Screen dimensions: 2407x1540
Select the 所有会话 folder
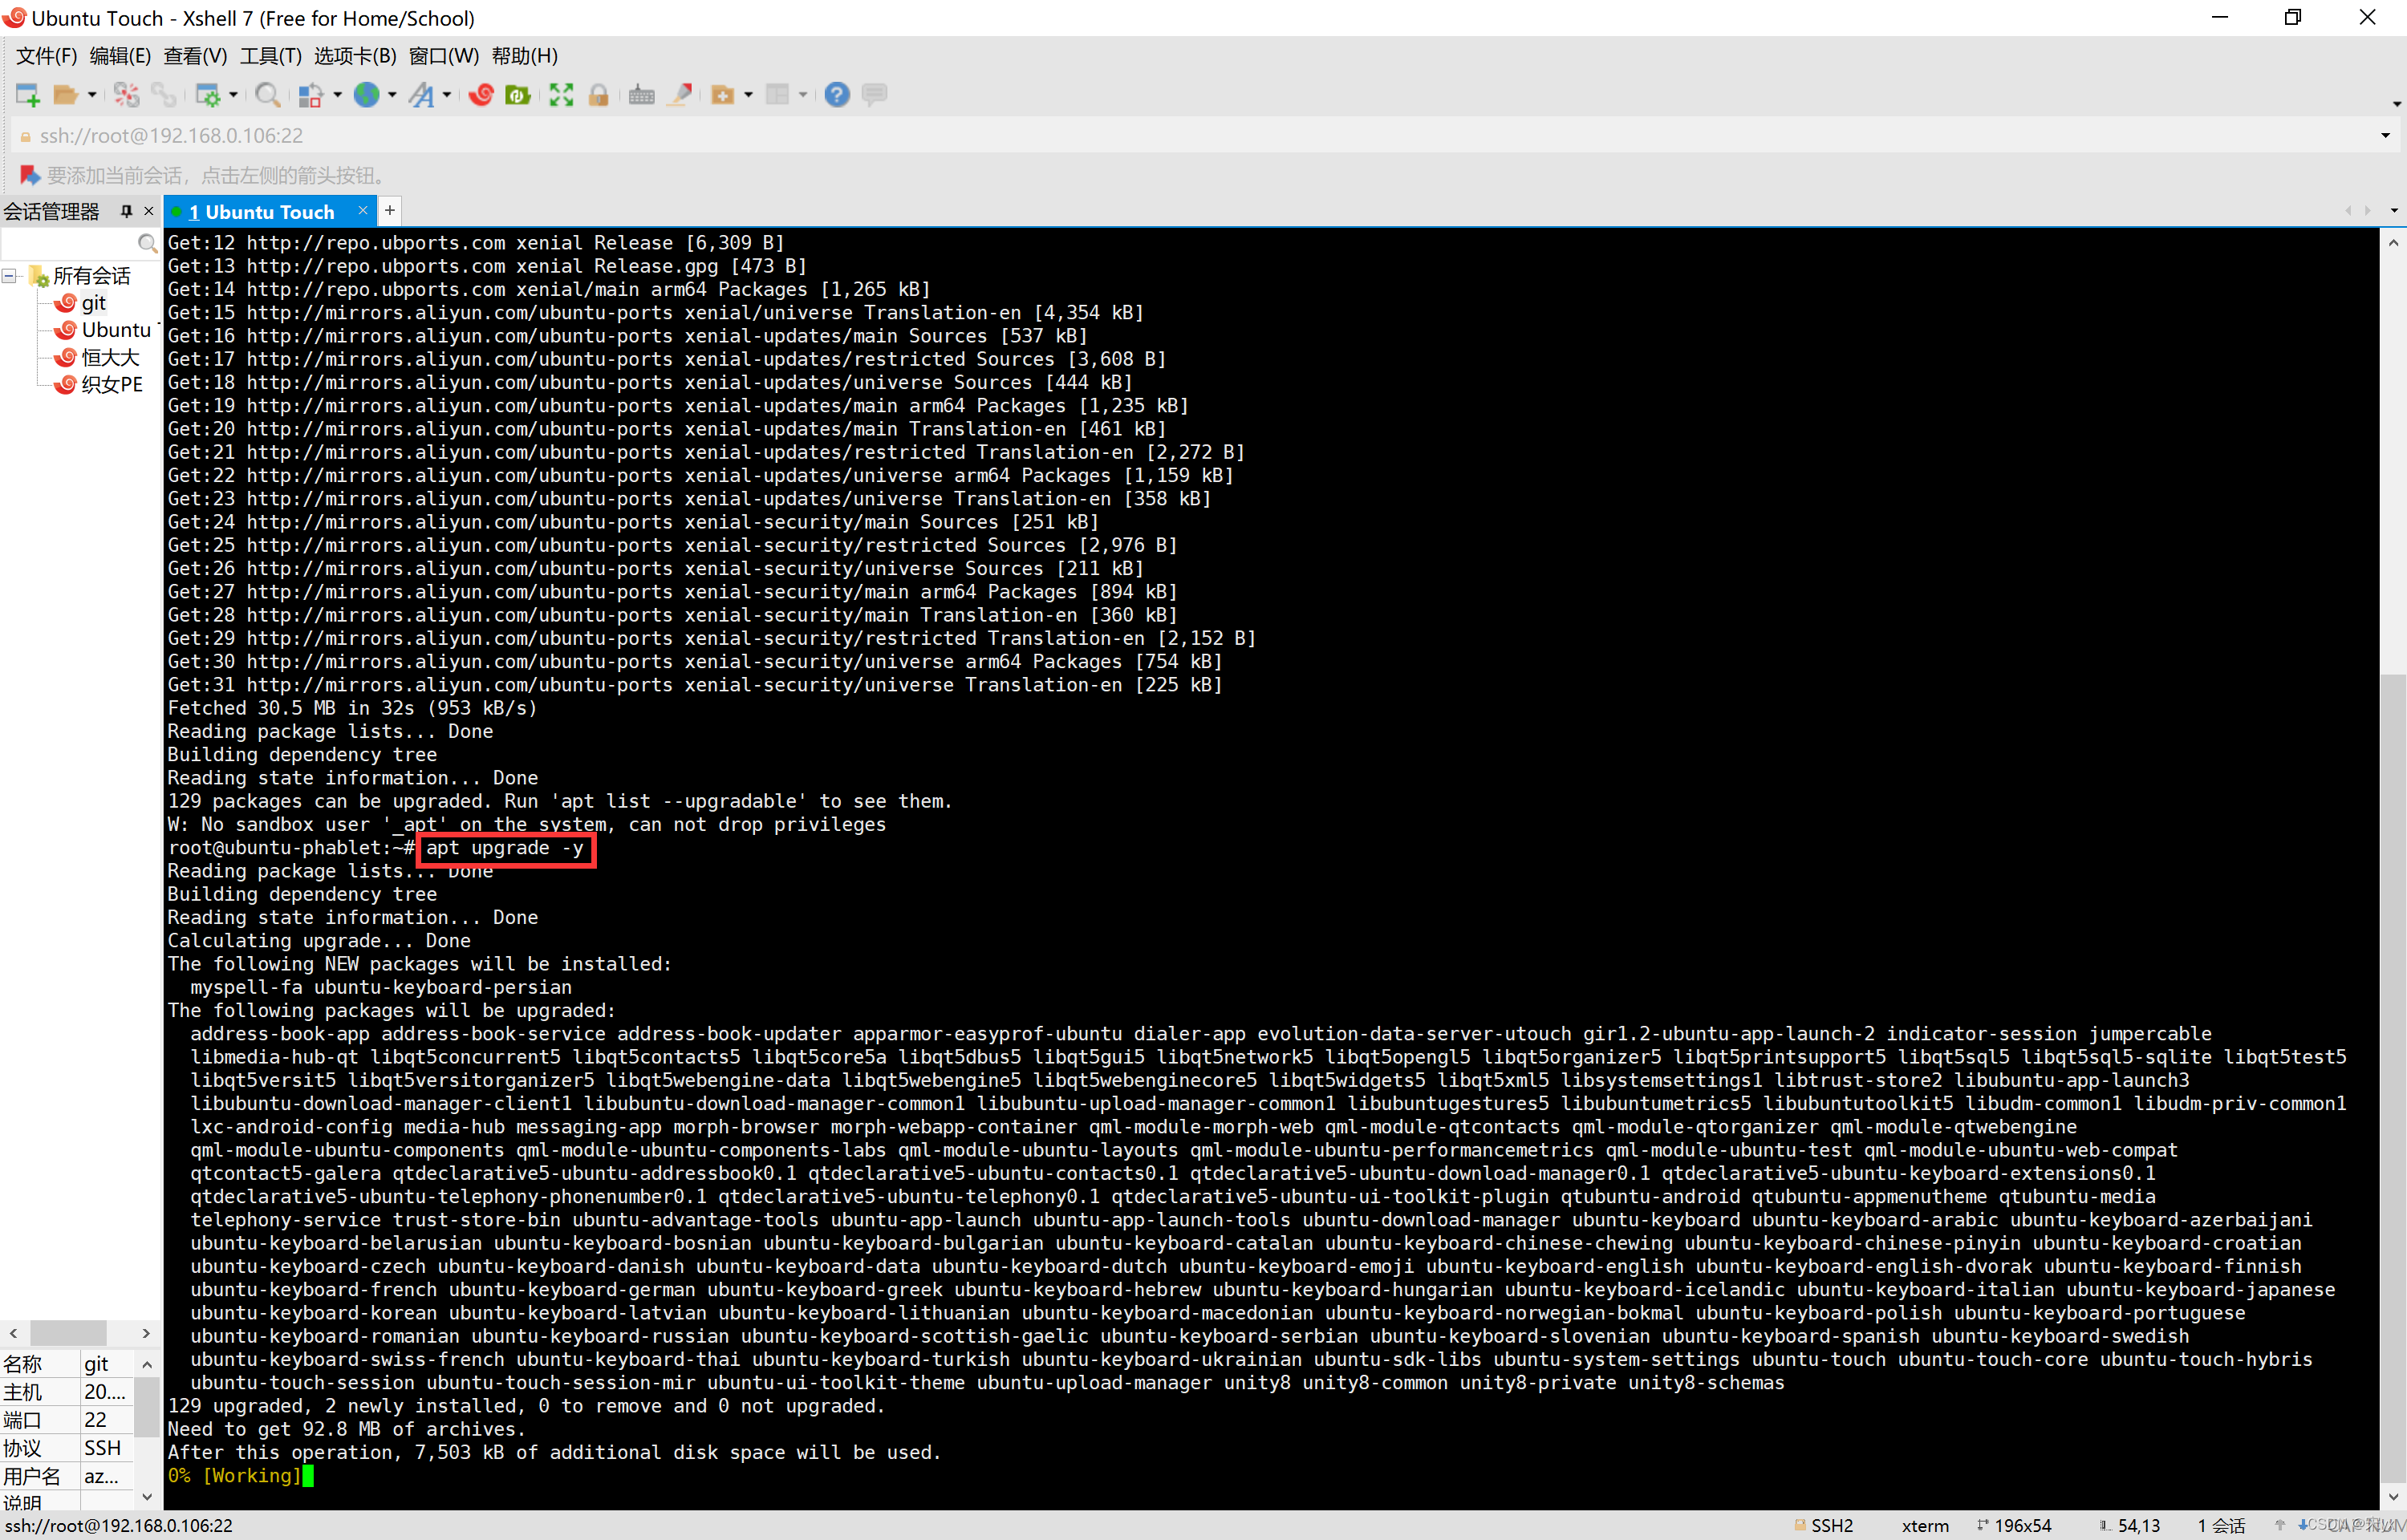80,276
